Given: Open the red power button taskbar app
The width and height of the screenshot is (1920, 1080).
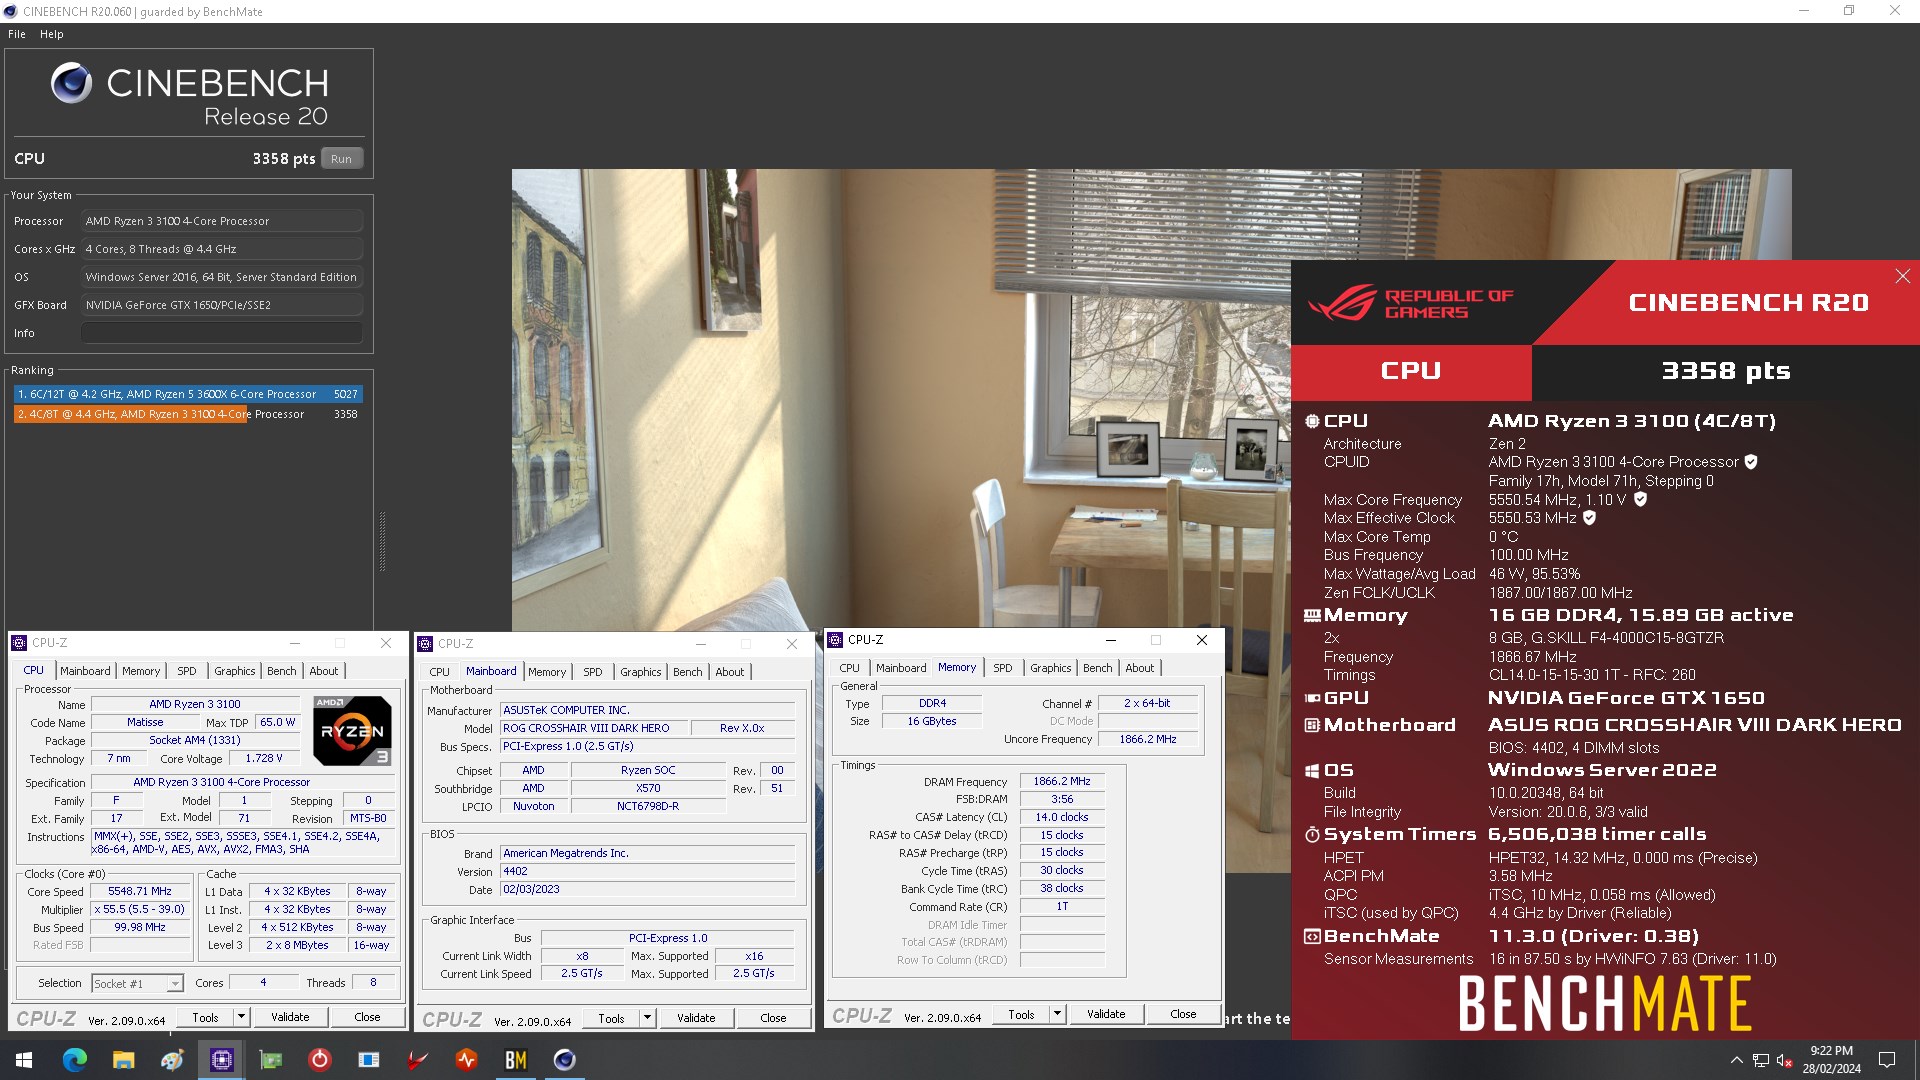Looking at the screenshot, I should click(319, 1060).
